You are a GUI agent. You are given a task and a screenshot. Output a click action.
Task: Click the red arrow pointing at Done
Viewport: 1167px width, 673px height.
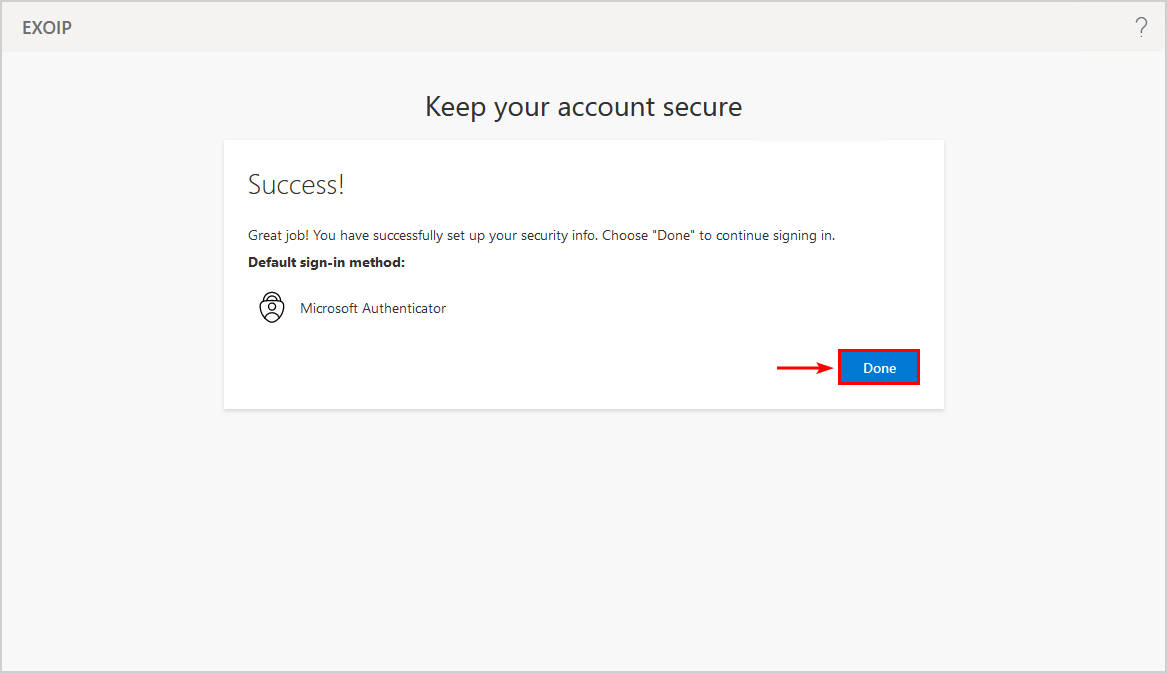pos(805,368)
